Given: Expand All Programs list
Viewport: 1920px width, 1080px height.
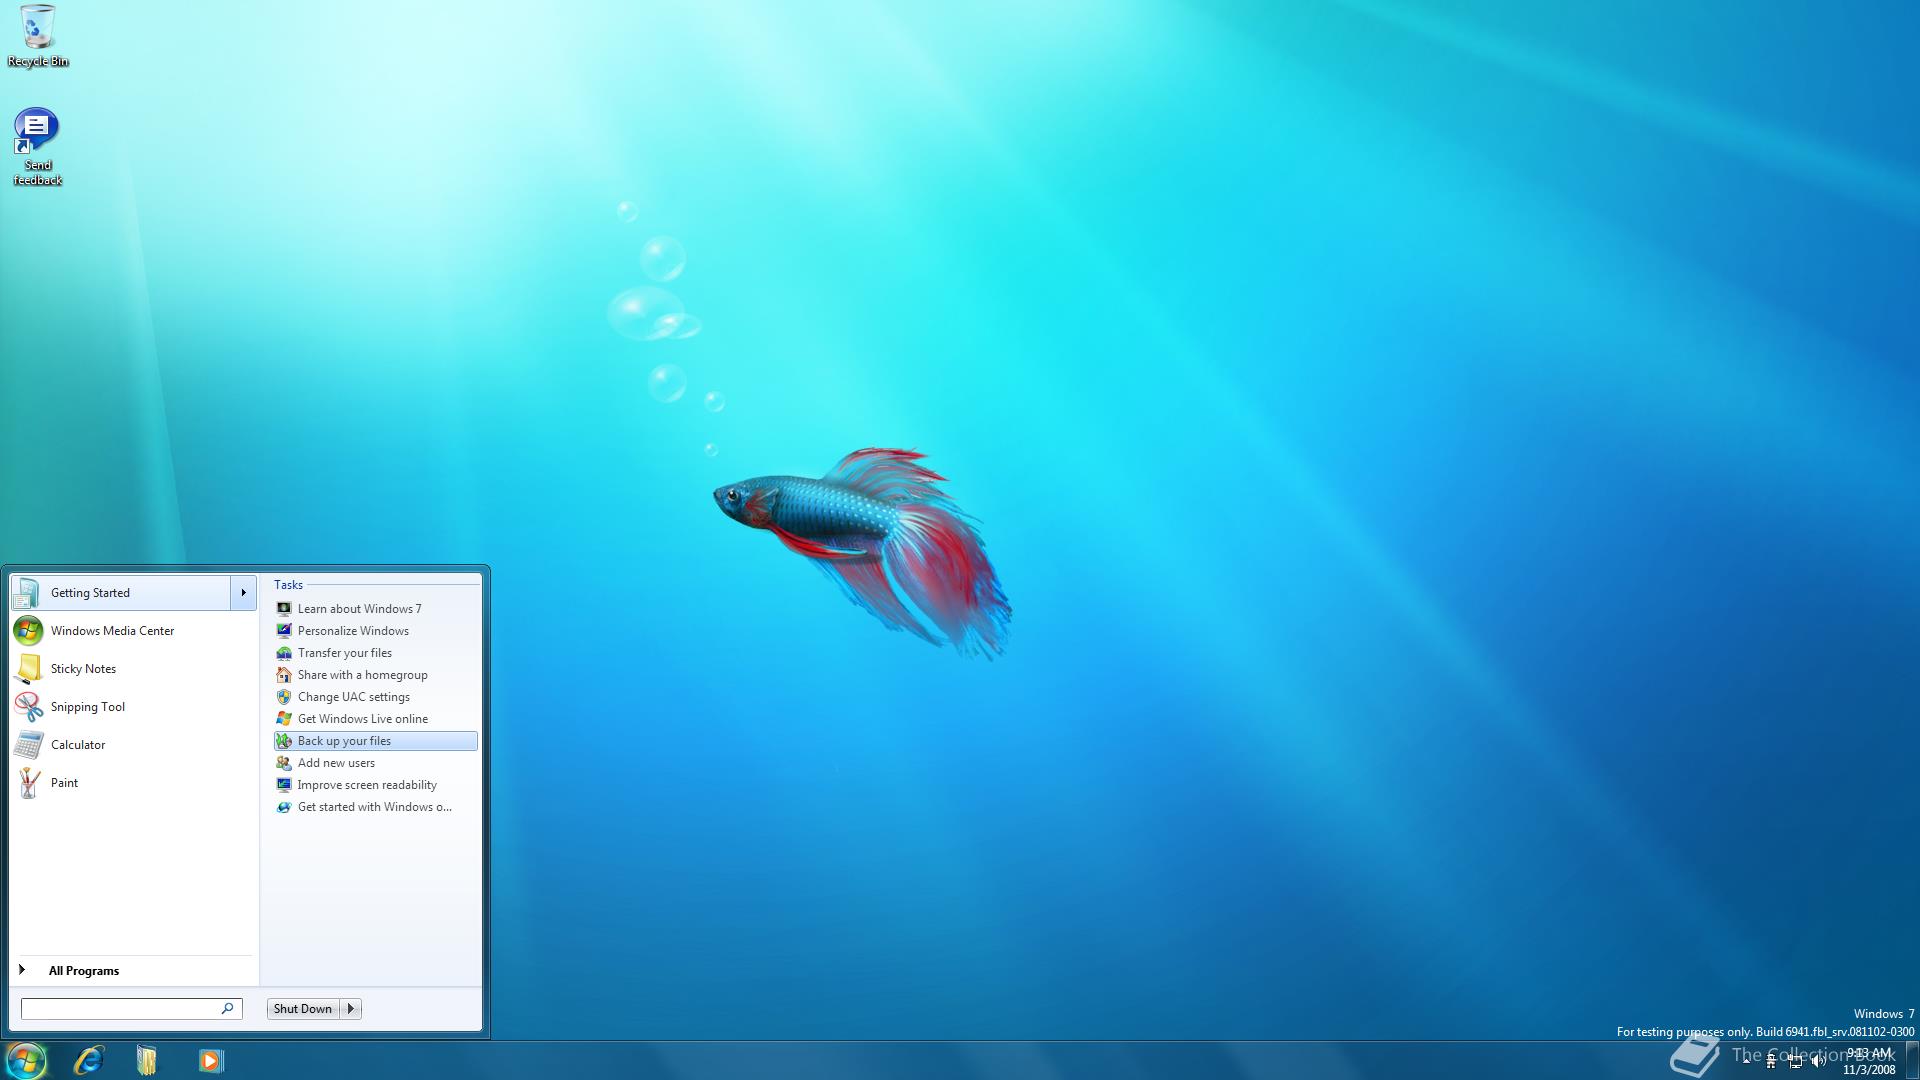Looking at the screenshot, I should click(x=134, y=971).
